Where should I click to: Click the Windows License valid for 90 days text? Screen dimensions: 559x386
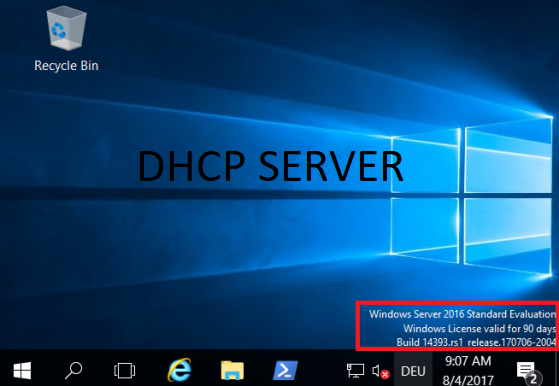point(479,328)
